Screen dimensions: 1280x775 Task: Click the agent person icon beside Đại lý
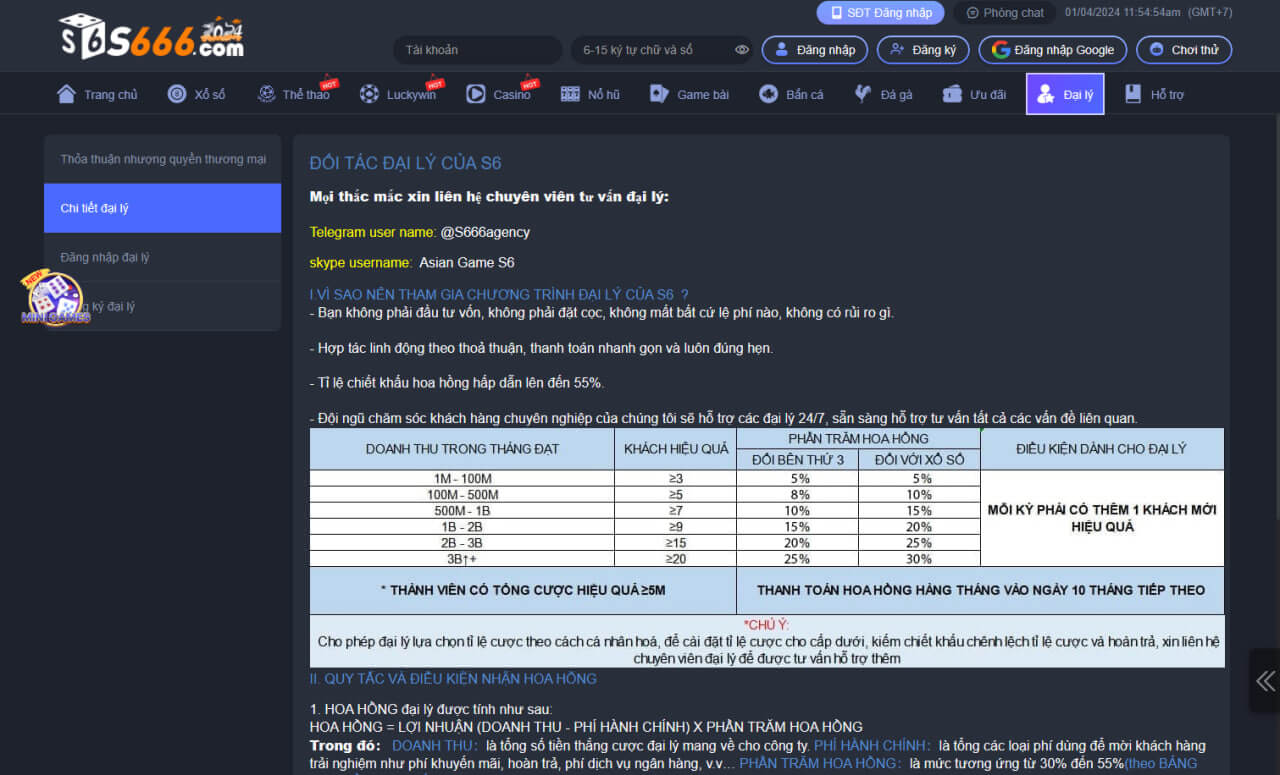(x=1046, y=94)
